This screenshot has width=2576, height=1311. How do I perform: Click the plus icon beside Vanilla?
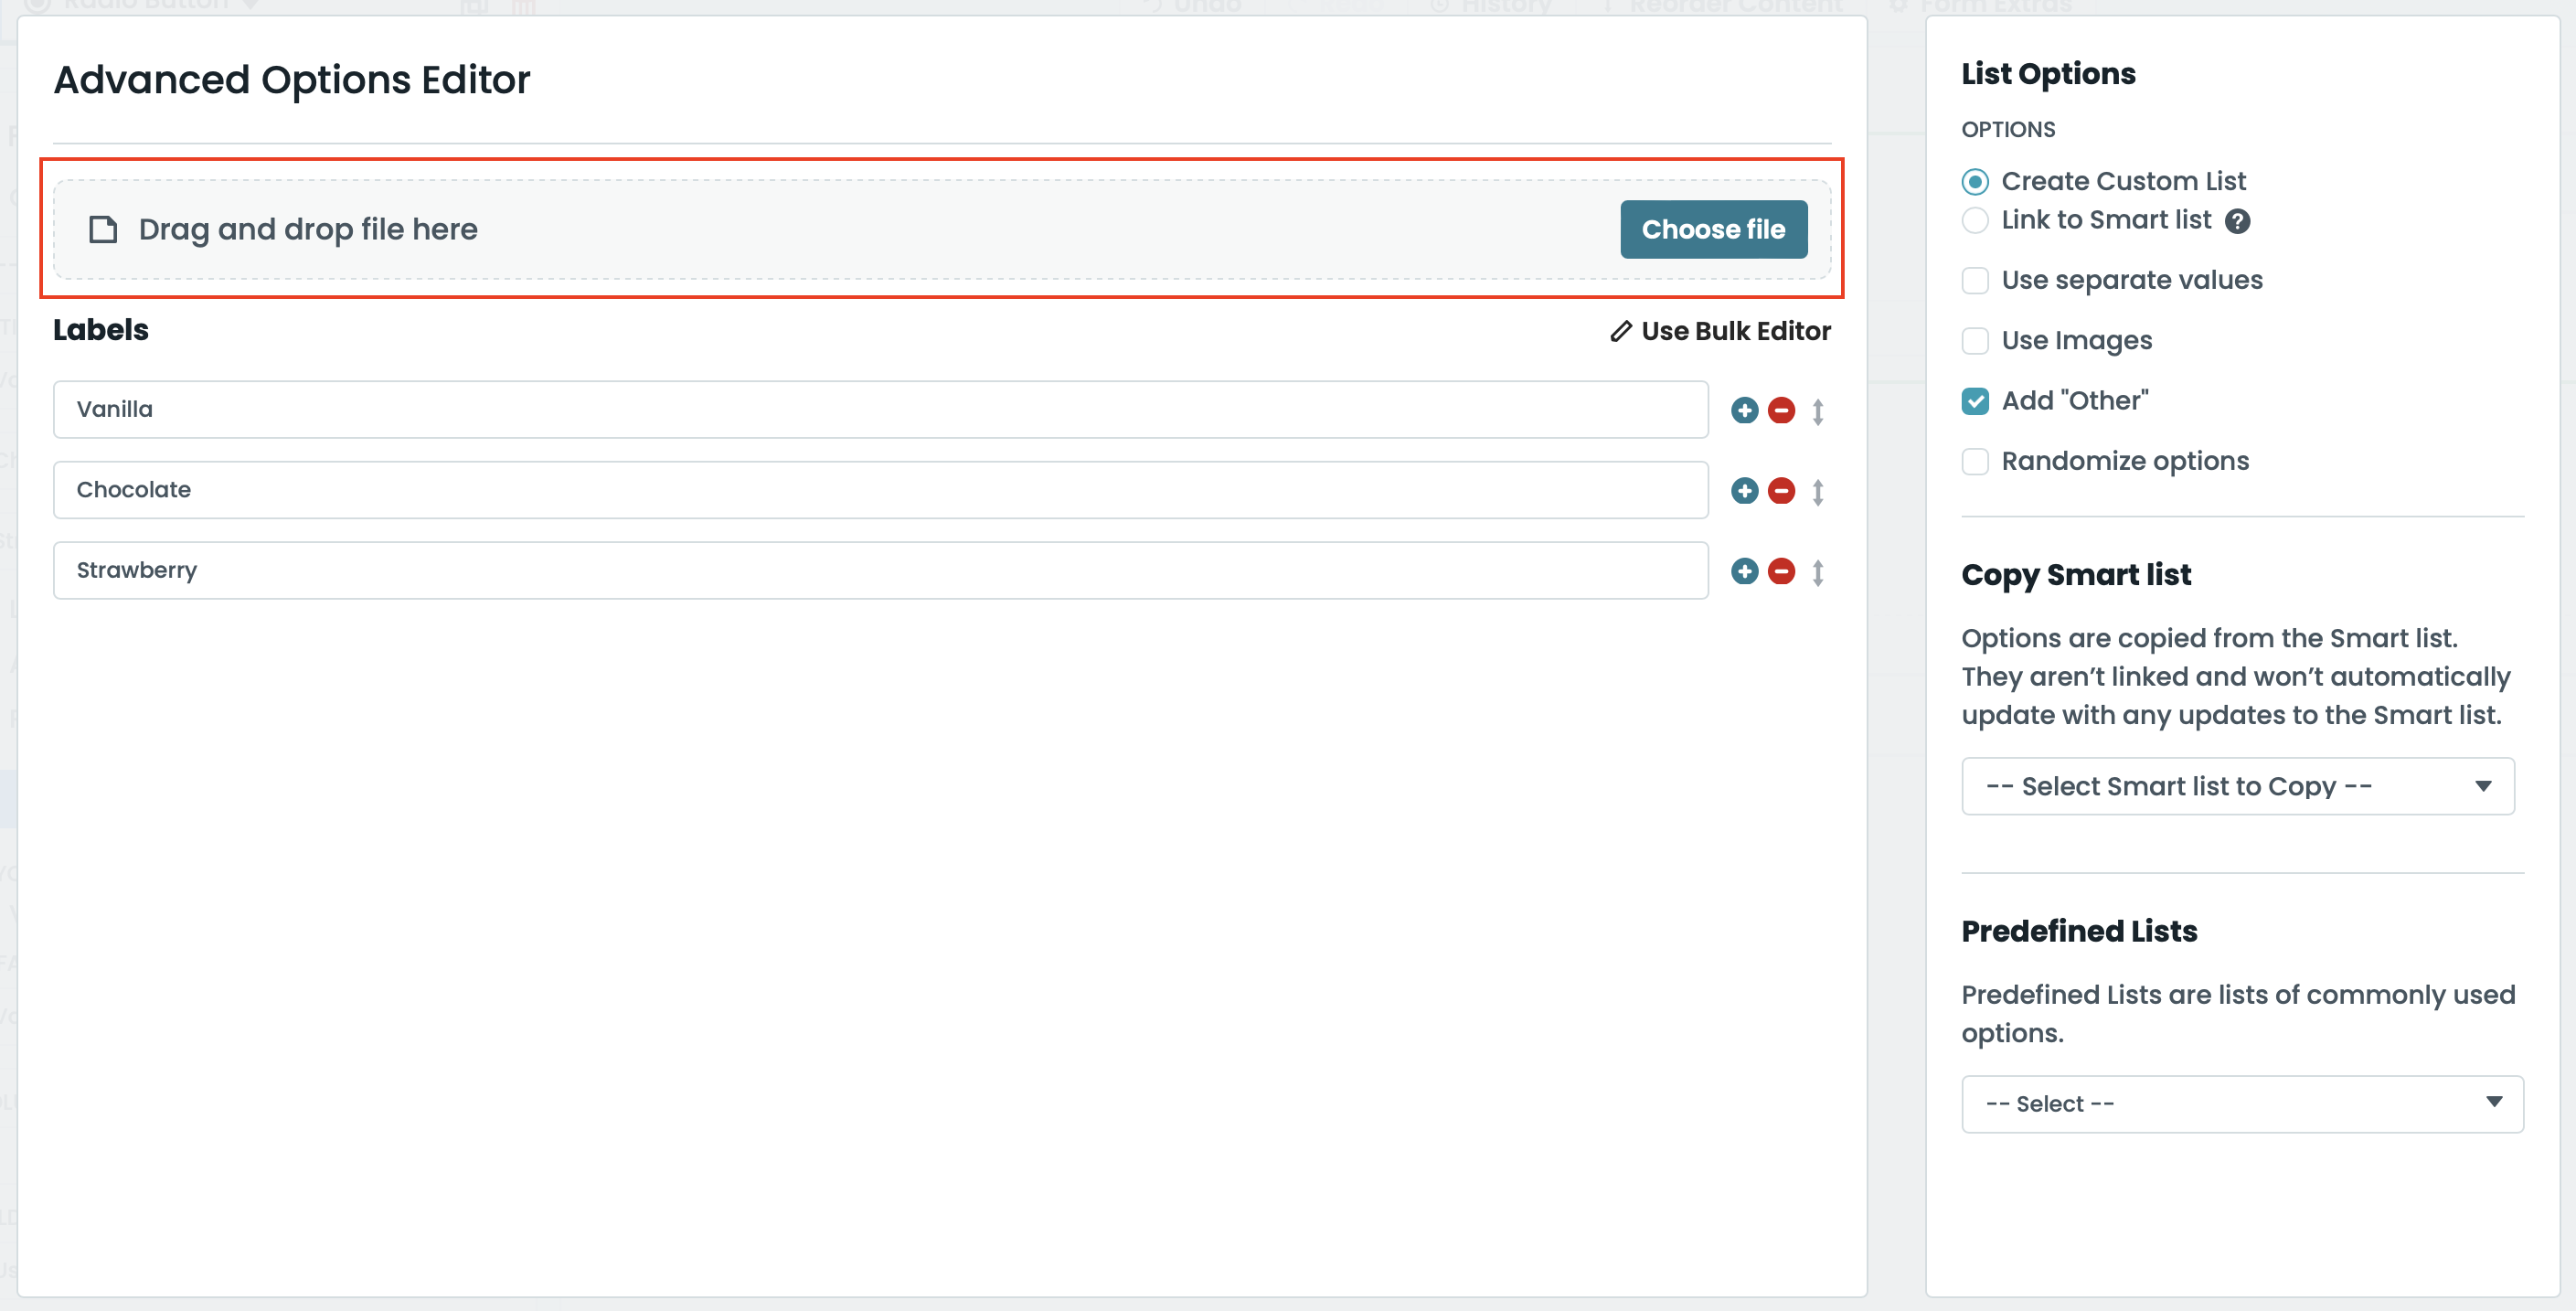(1745, 409)
